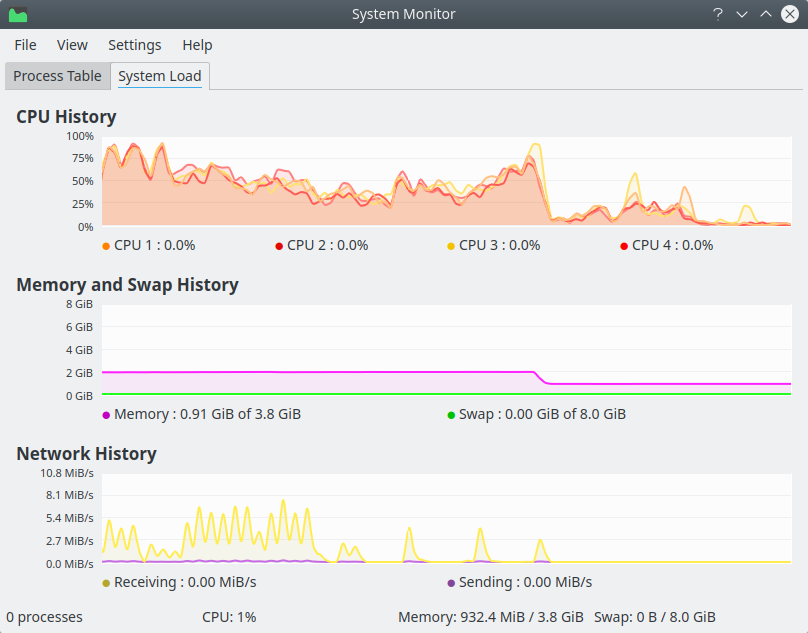Click the orange CPU 1 legend dot

106,246
